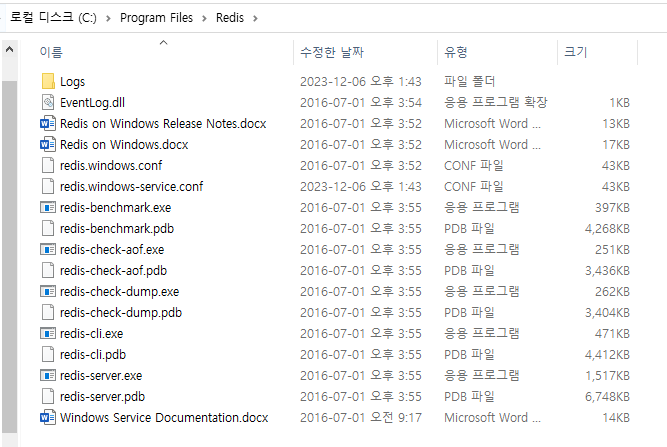The image size is (667, 447).
Task: Select the file name Redis on Windows.docx
Action: point(124,145)
